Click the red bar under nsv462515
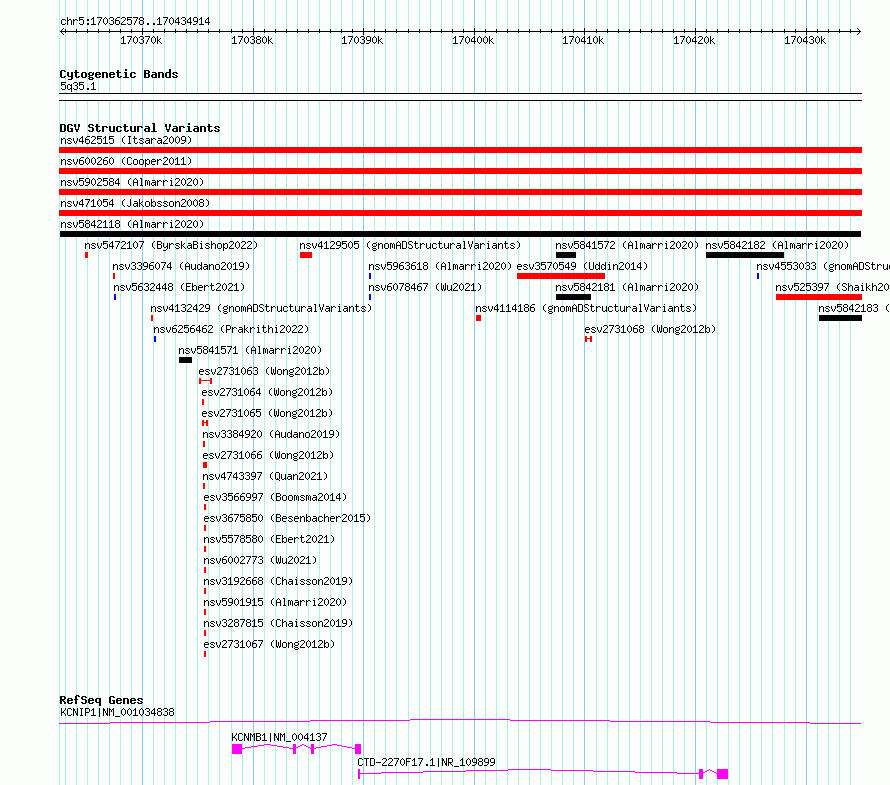Screen dimensions: 890x785 pyautogui.click(x=460, y=150)
